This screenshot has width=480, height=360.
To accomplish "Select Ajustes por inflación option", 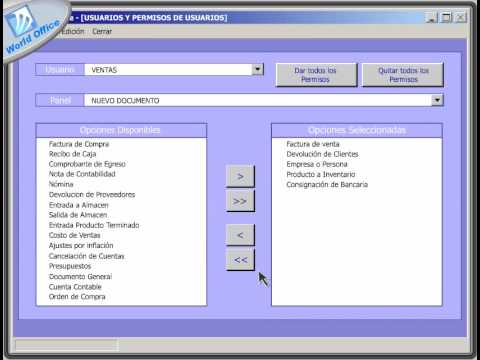I will pos(81,246).
